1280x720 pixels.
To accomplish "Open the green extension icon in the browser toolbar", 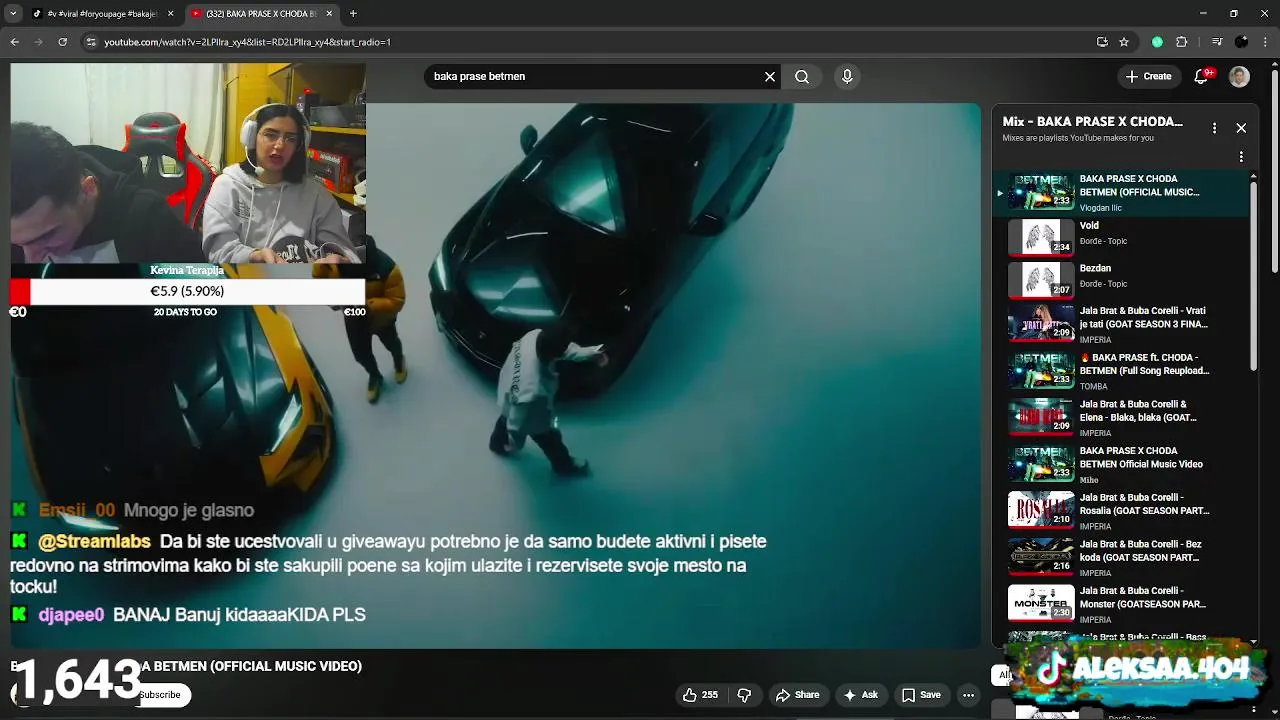I will click(x=1157, y=42).
